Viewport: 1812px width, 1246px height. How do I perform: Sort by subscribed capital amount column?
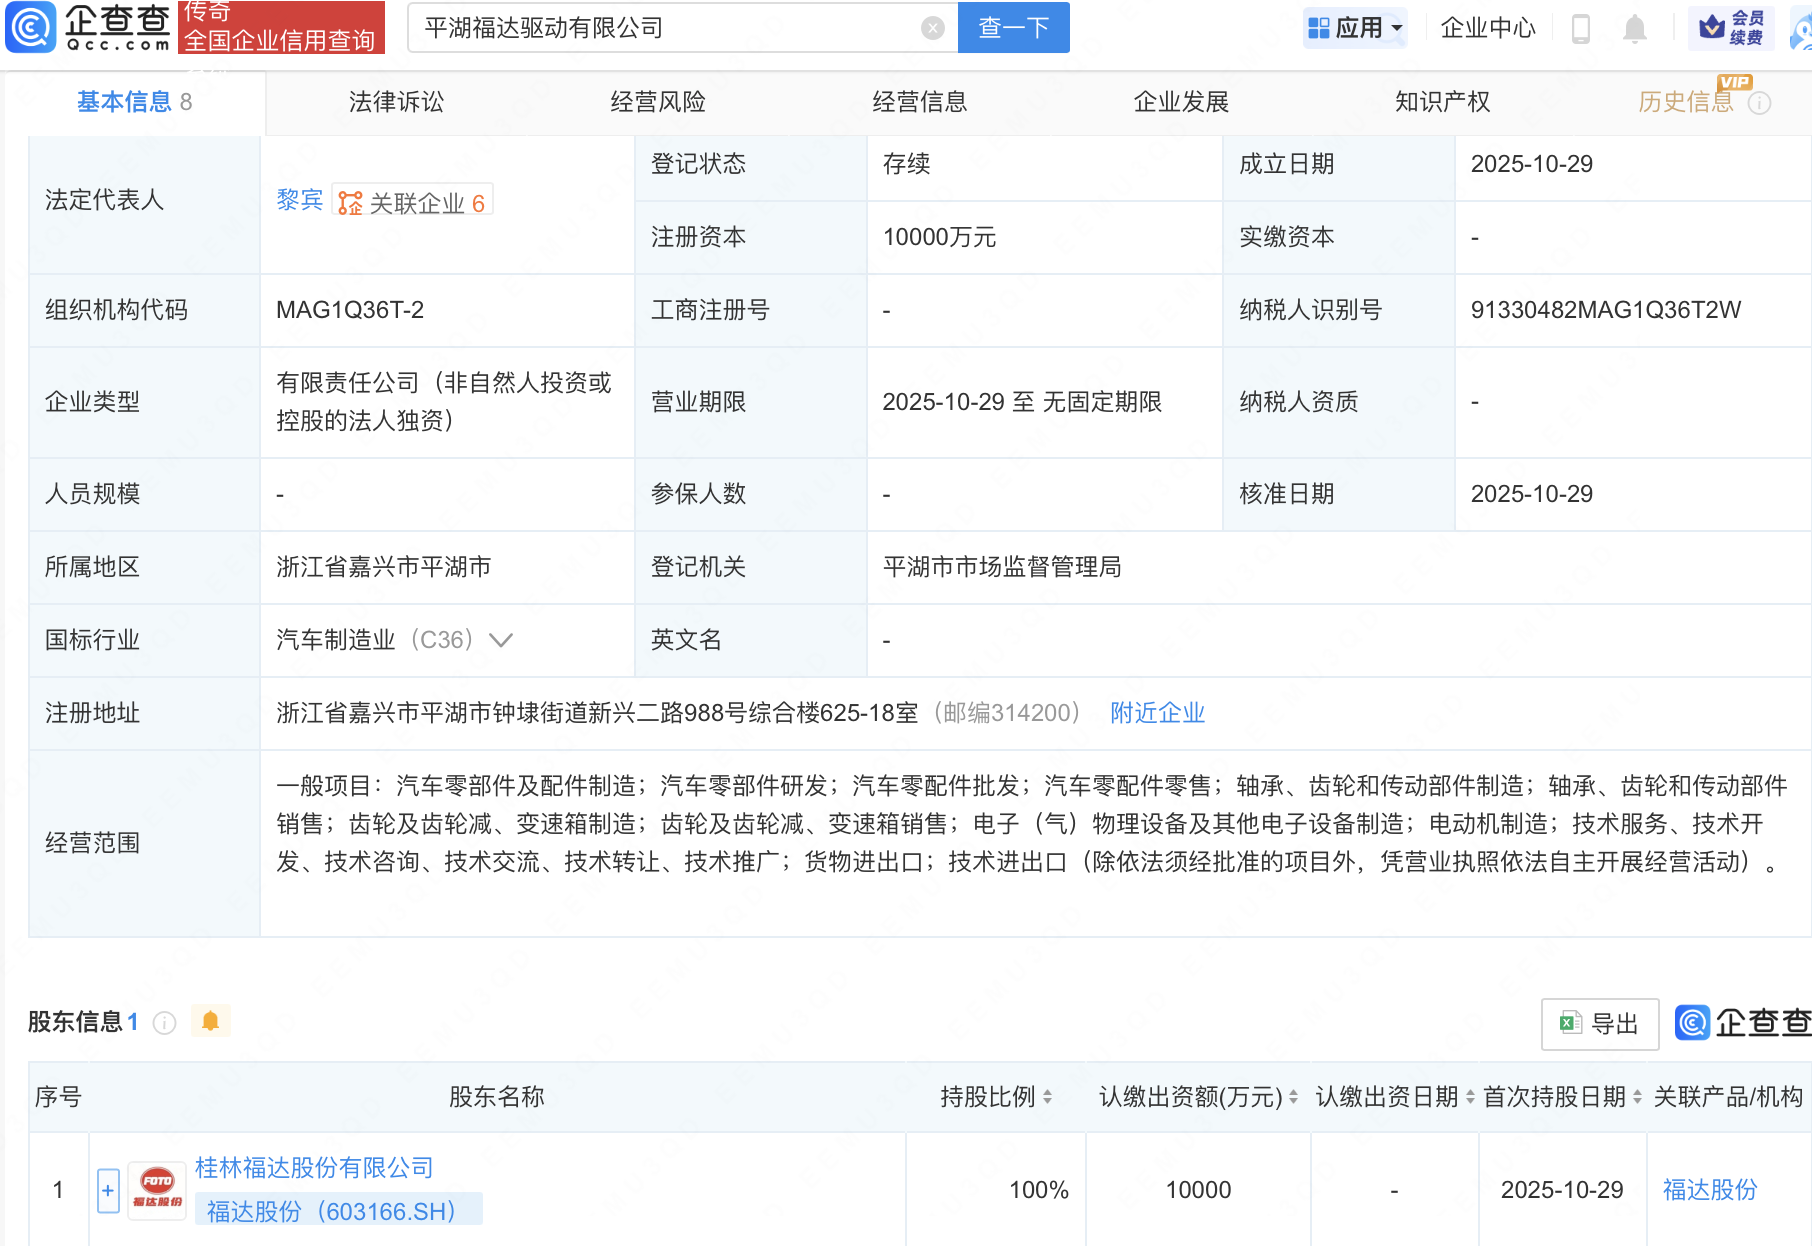click(1293, 1097)
